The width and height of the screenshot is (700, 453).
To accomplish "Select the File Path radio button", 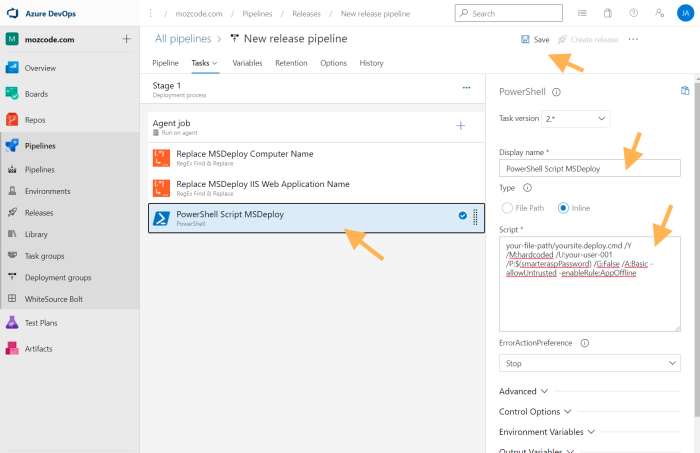I will 508,208.
